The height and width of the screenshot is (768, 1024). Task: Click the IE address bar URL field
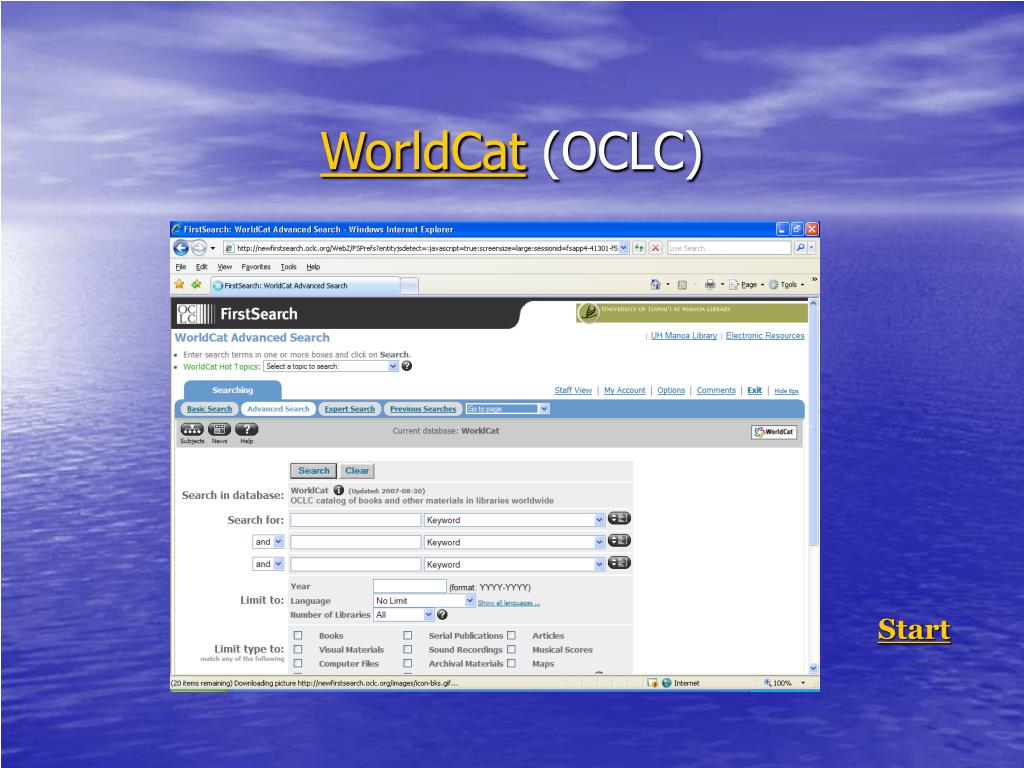pyautogui.click(x=426, y=248)
